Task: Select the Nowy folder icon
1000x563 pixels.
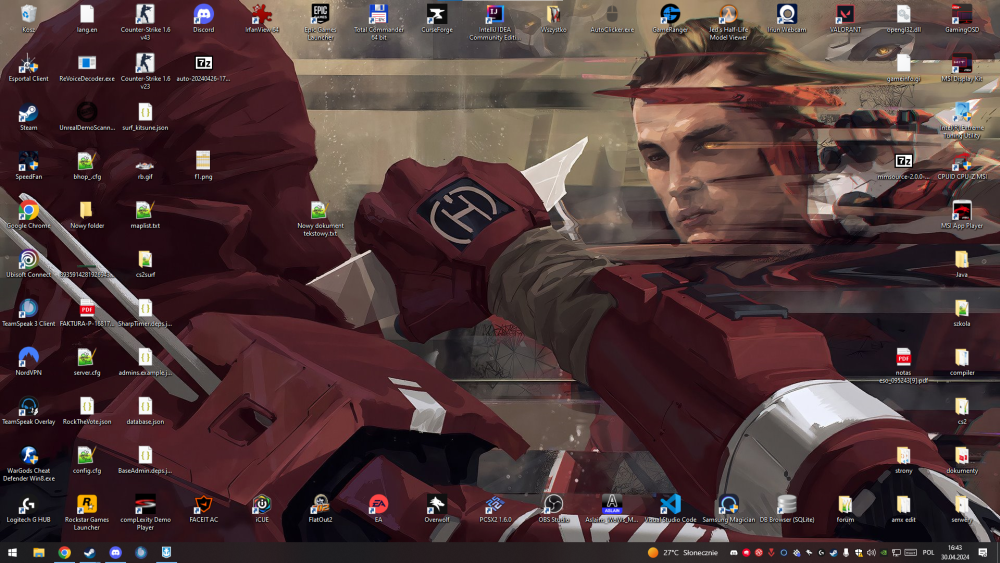Action: pyautogui.click(x=87, y=214)
